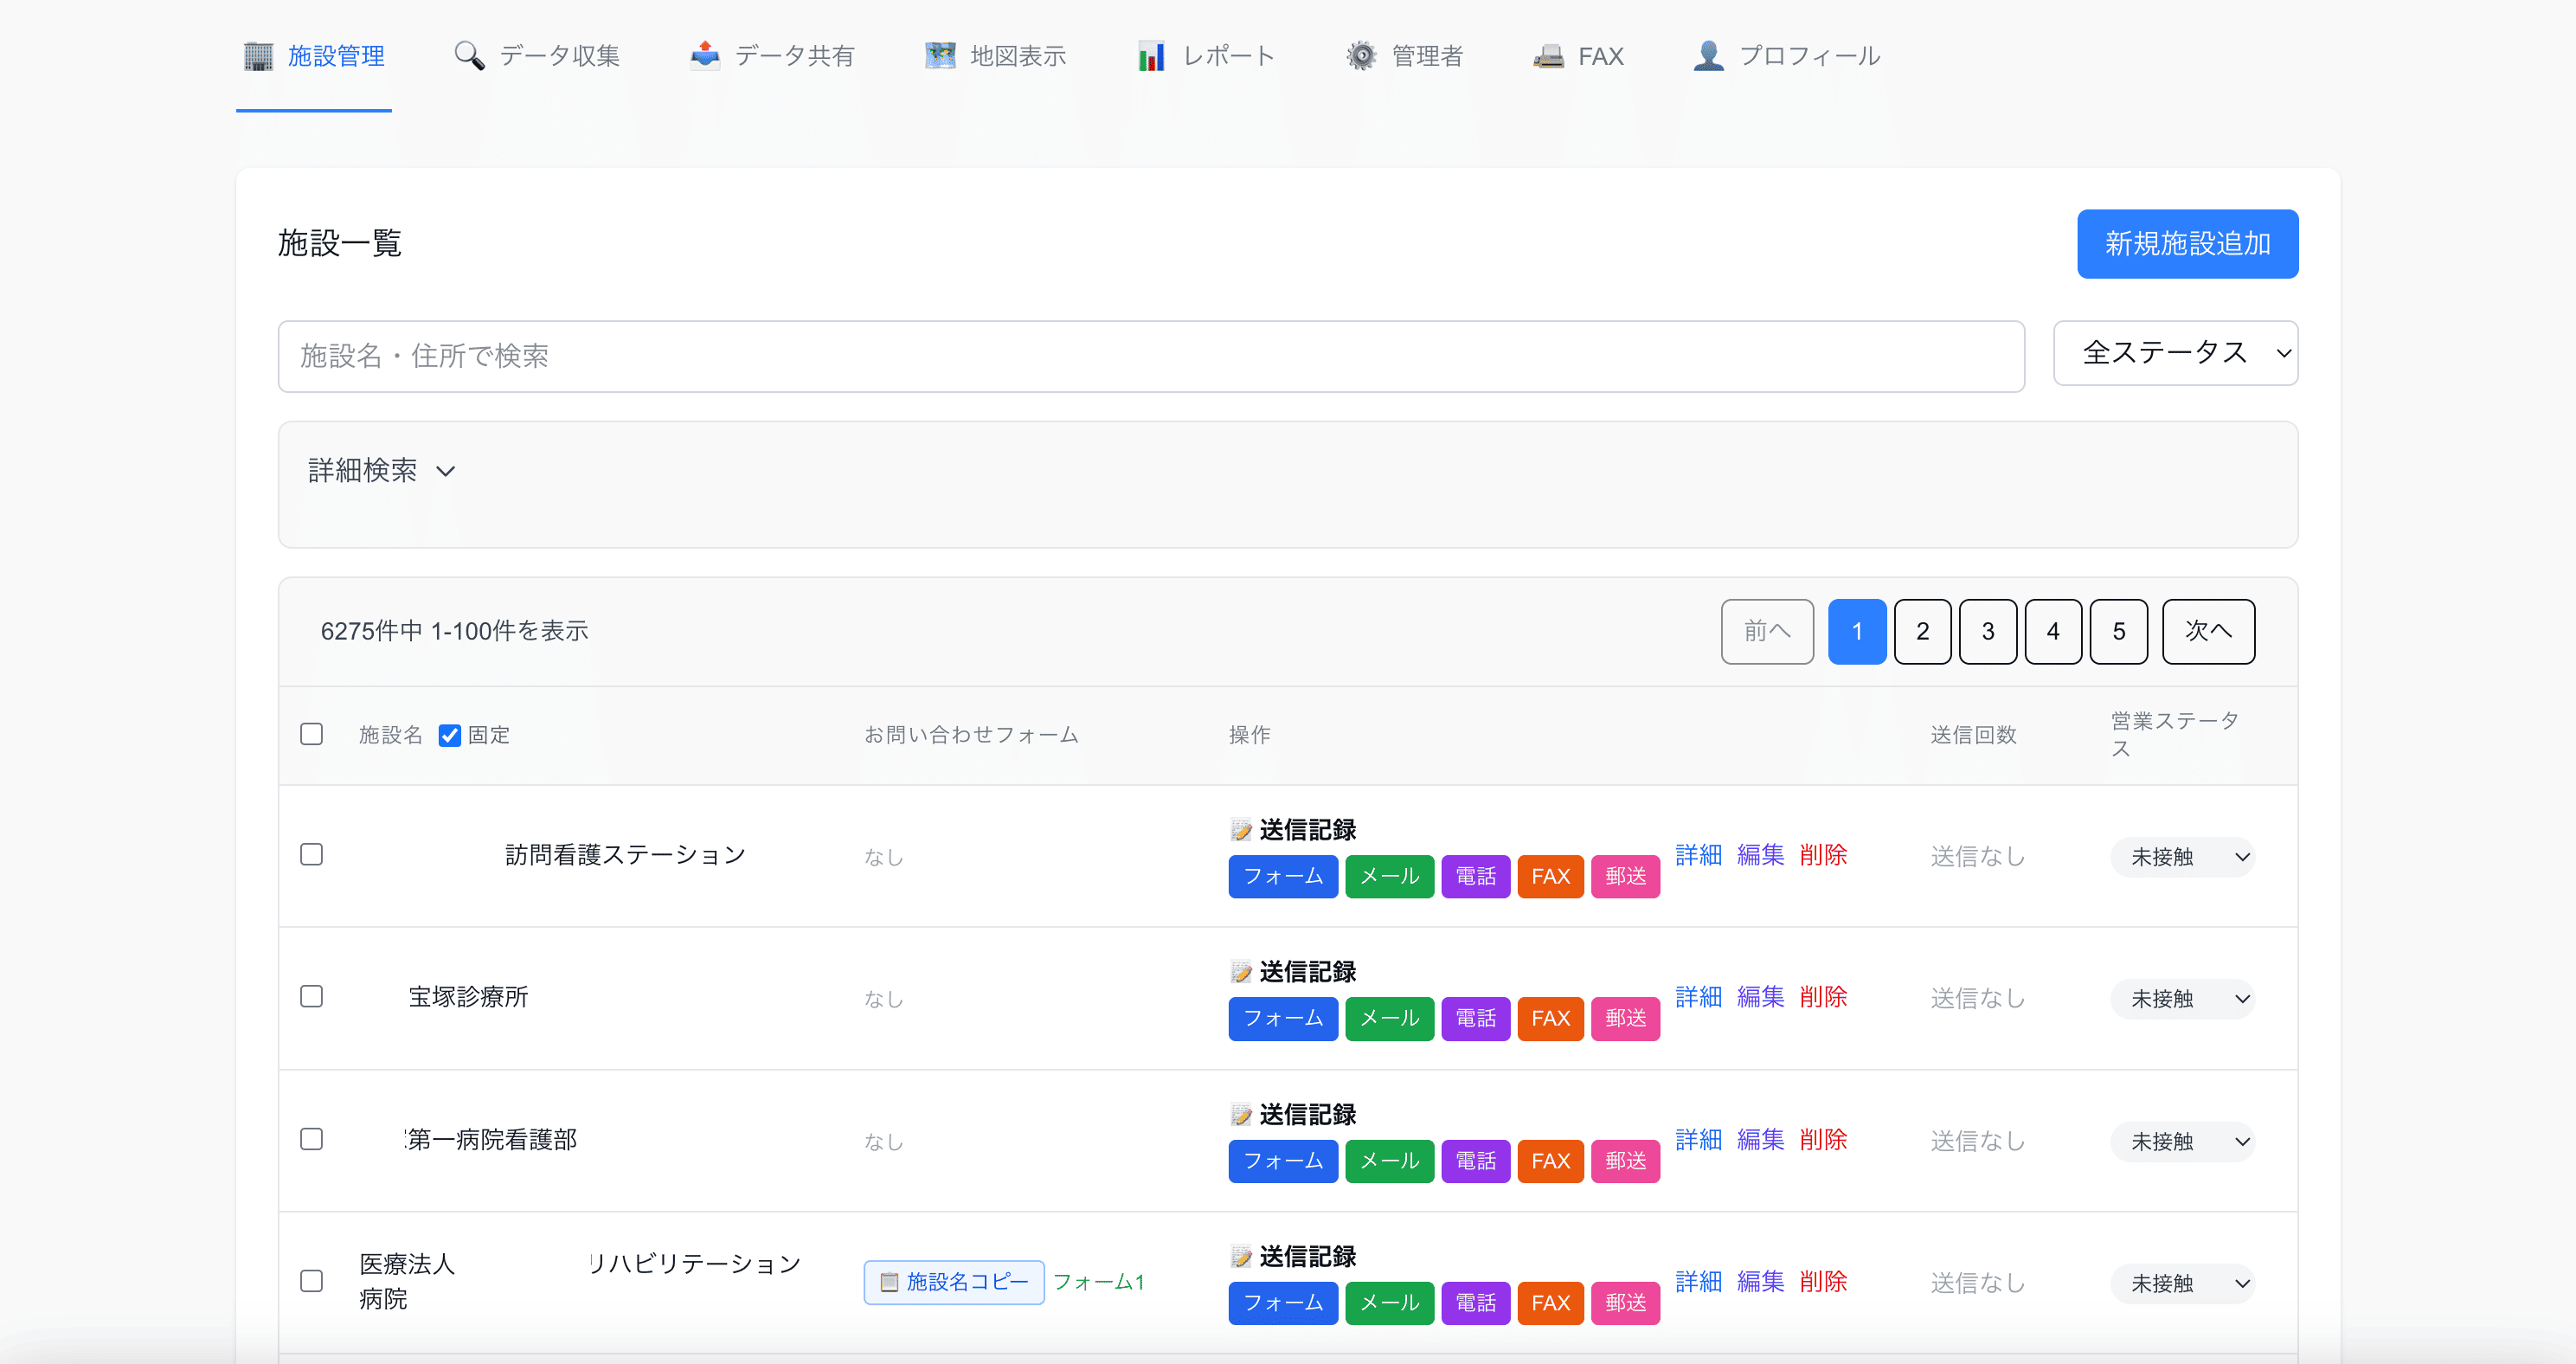Enable the checkbox for 宝塚診療所 row

(x=311, y=996)
